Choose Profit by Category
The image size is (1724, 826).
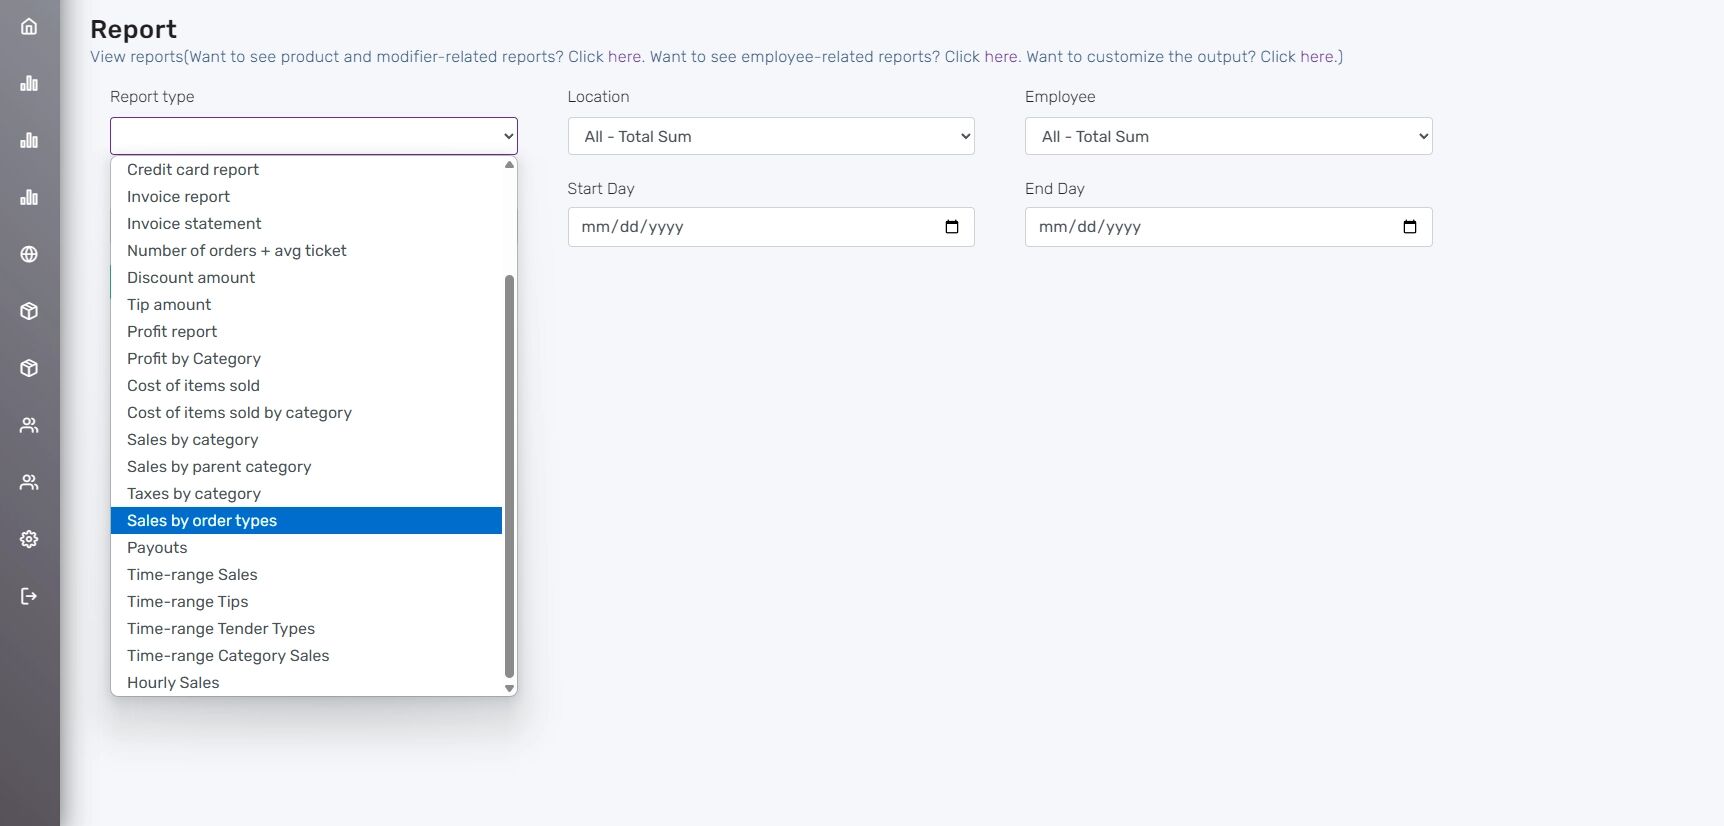(306, 359)
